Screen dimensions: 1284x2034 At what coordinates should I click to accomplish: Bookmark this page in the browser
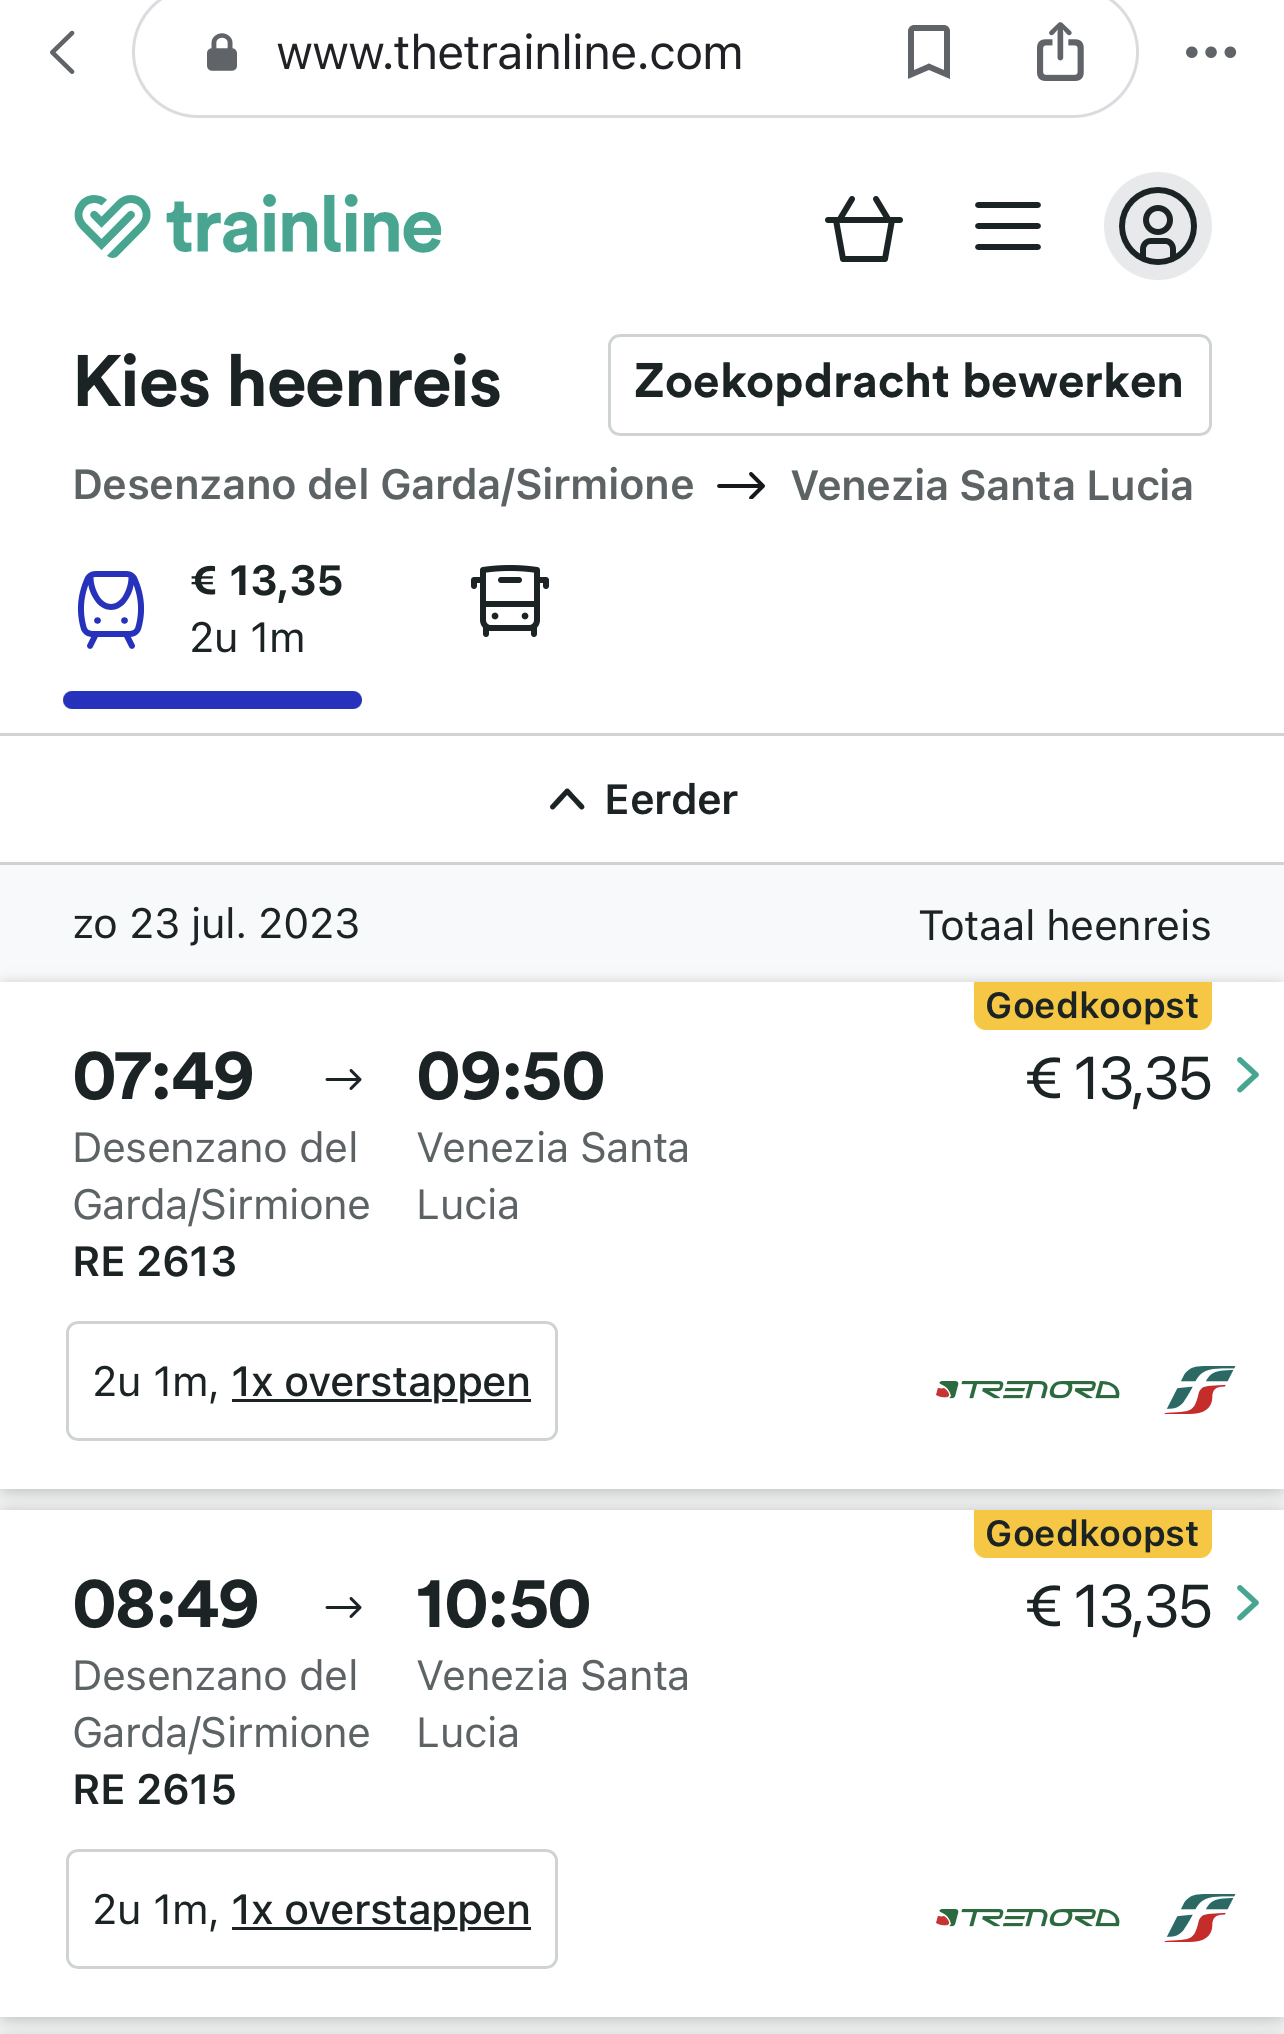coord(928,53)
